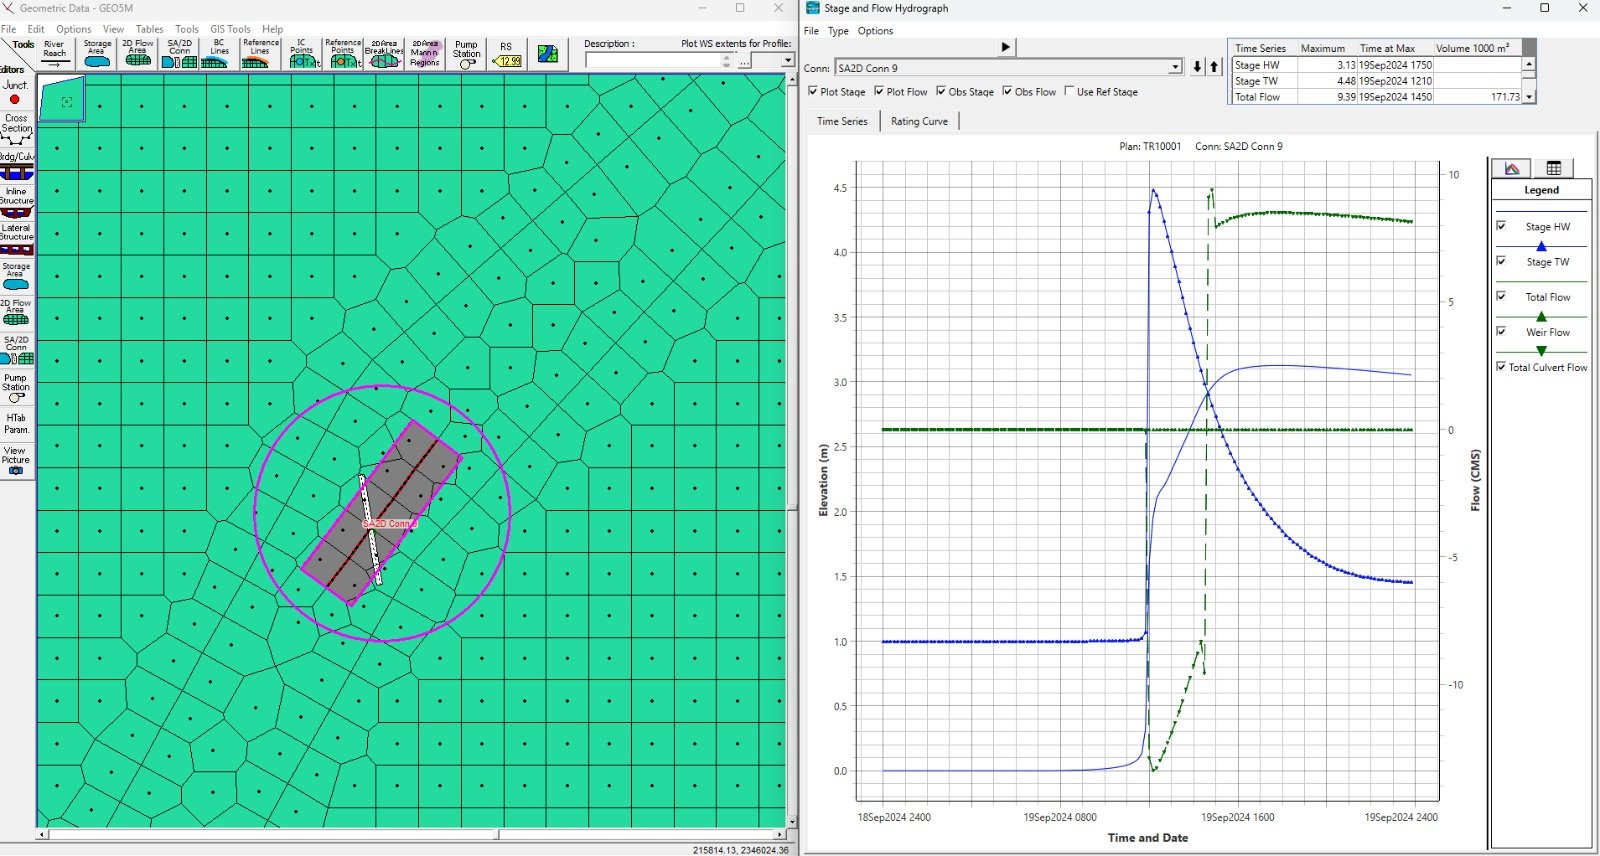Image resolution: width=1600 pixels, height=856 pixels.
Task: Open the Cross Section editor
Action: click(x=16, y=130)
